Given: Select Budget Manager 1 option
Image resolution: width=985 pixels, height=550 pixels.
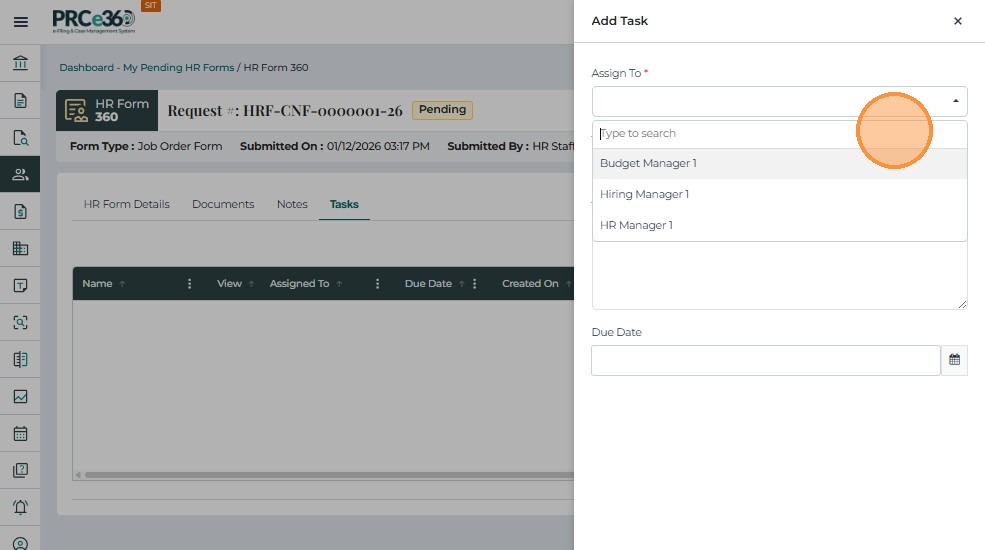Looking at the screenshot, I should click(x=780, y=163).
